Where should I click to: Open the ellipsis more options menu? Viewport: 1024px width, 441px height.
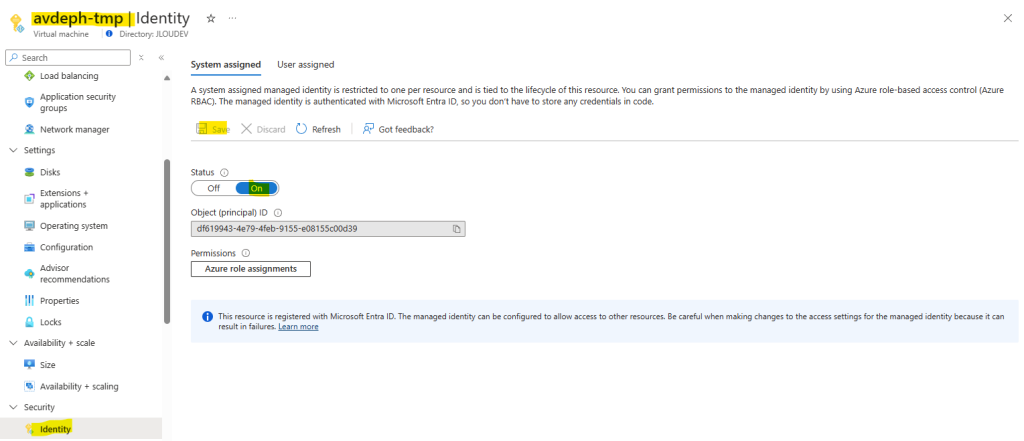[x=232, y=18]
